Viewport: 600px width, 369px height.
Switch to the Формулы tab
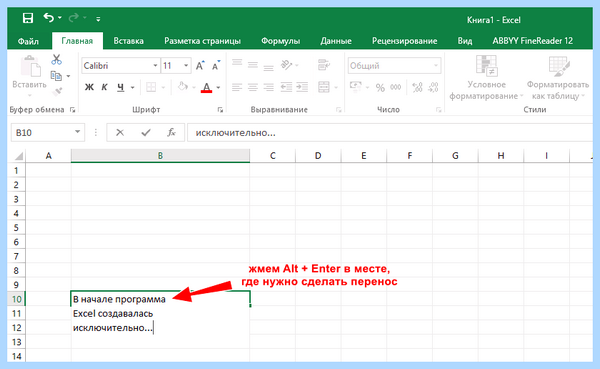(280, 41)
